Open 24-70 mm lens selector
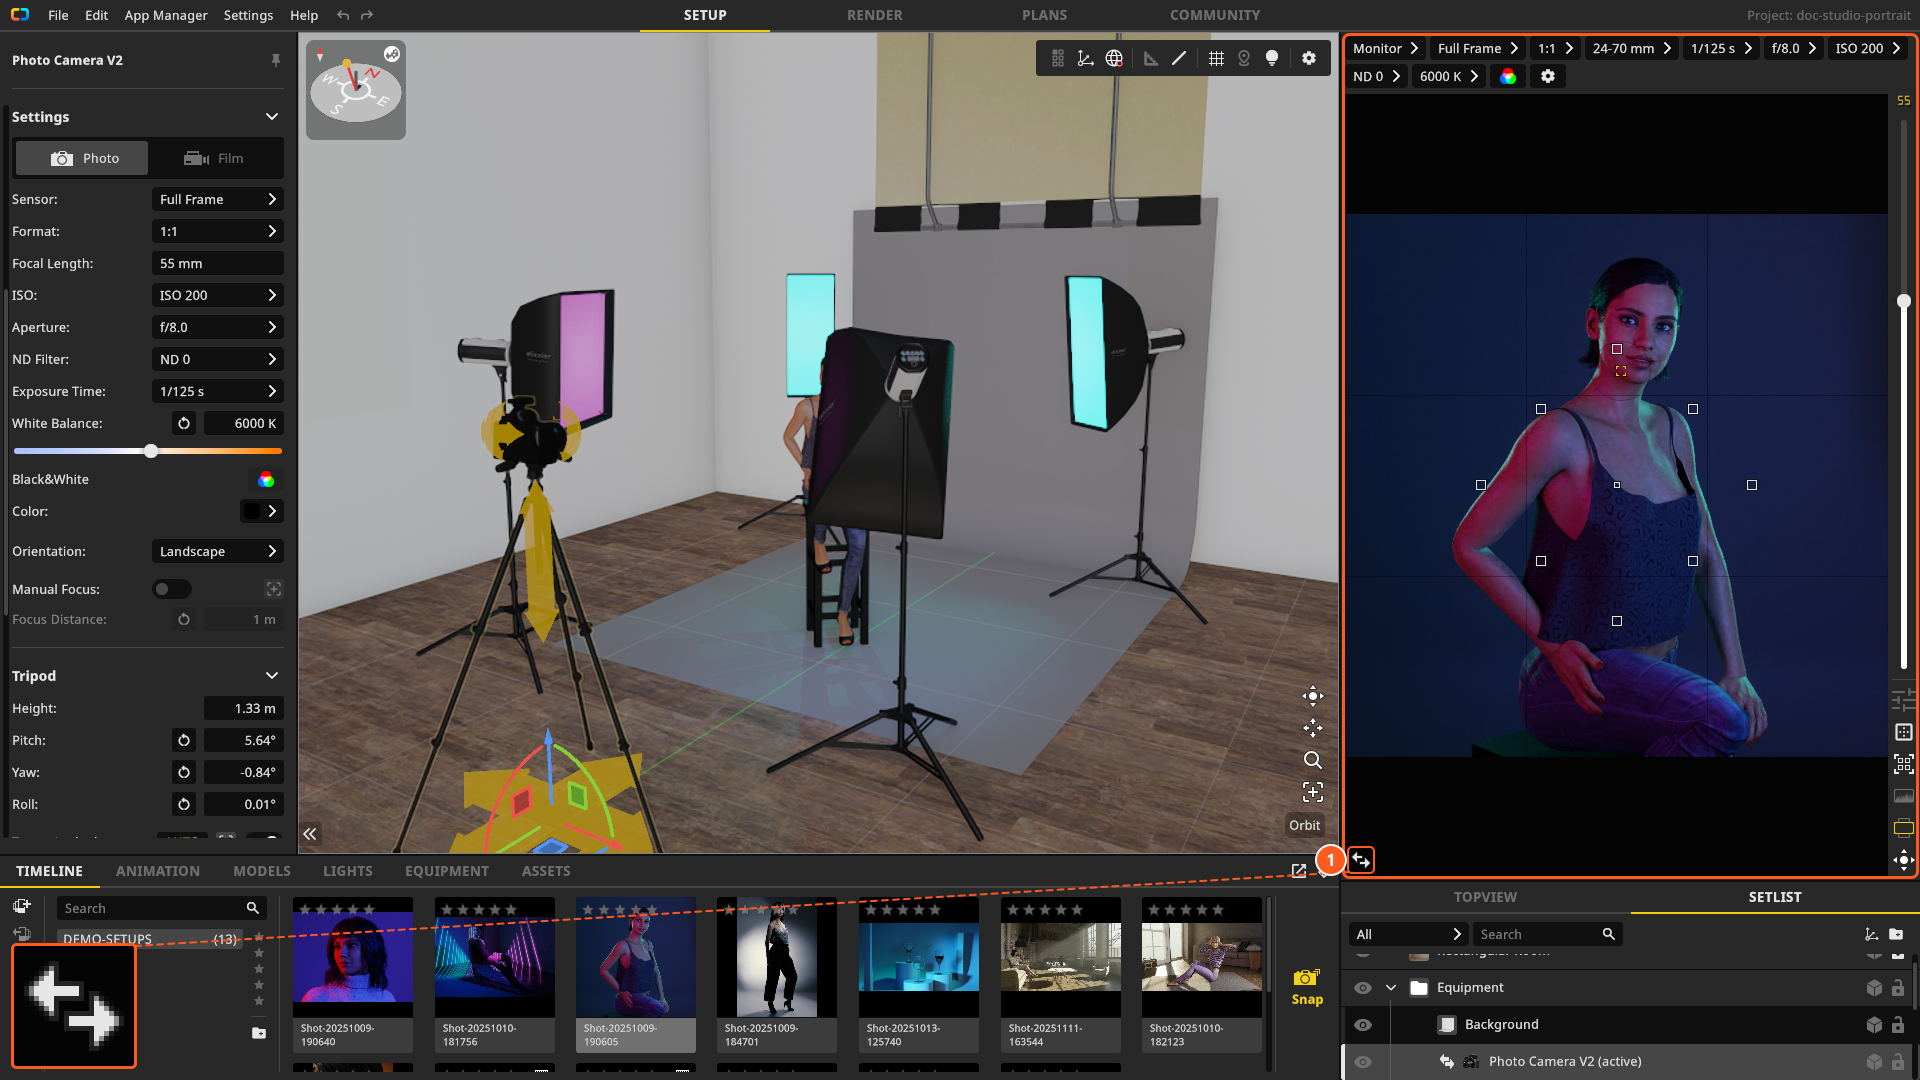The image size is (1920, 1080). (x=1631, y=48)
